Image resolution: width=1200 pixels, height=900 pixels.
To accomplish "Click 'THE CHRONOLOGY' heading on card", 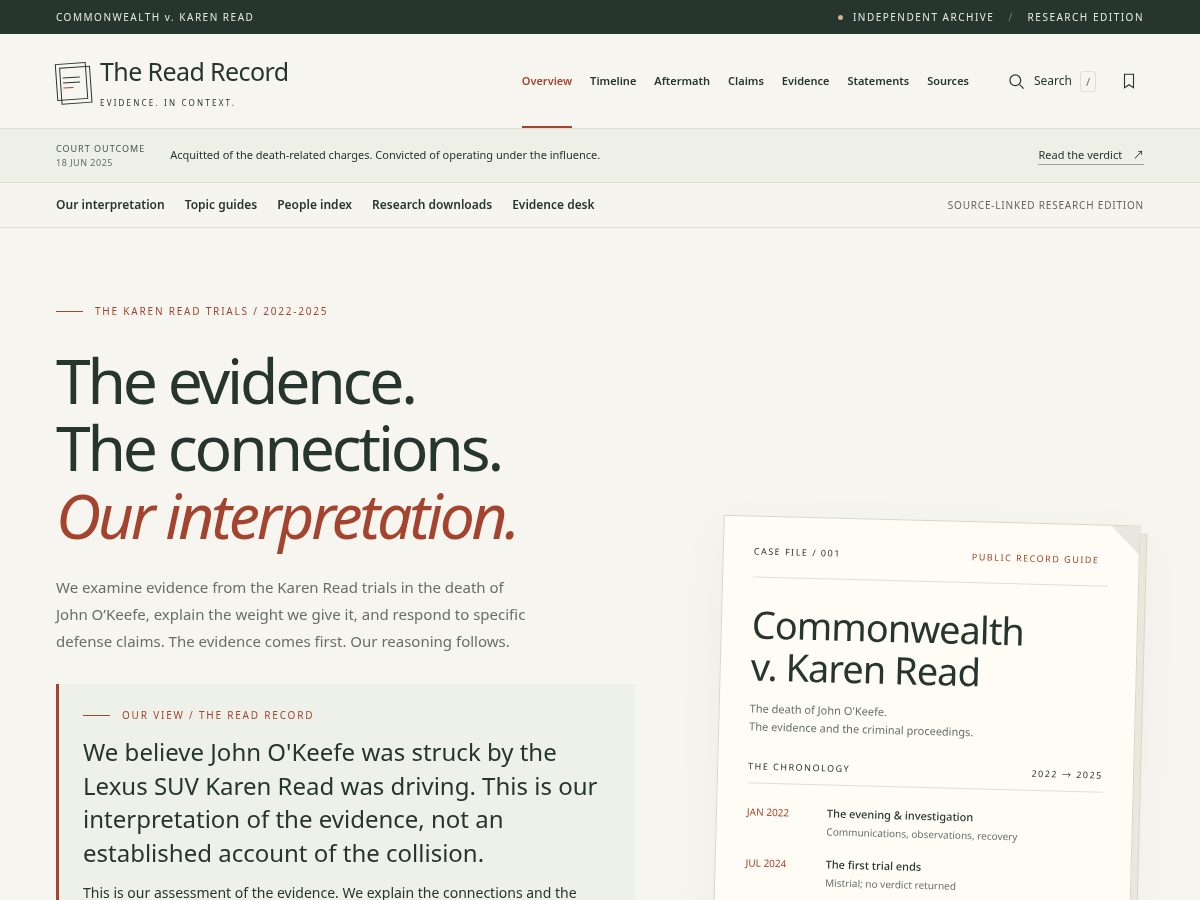I will [x=799, y=768].
